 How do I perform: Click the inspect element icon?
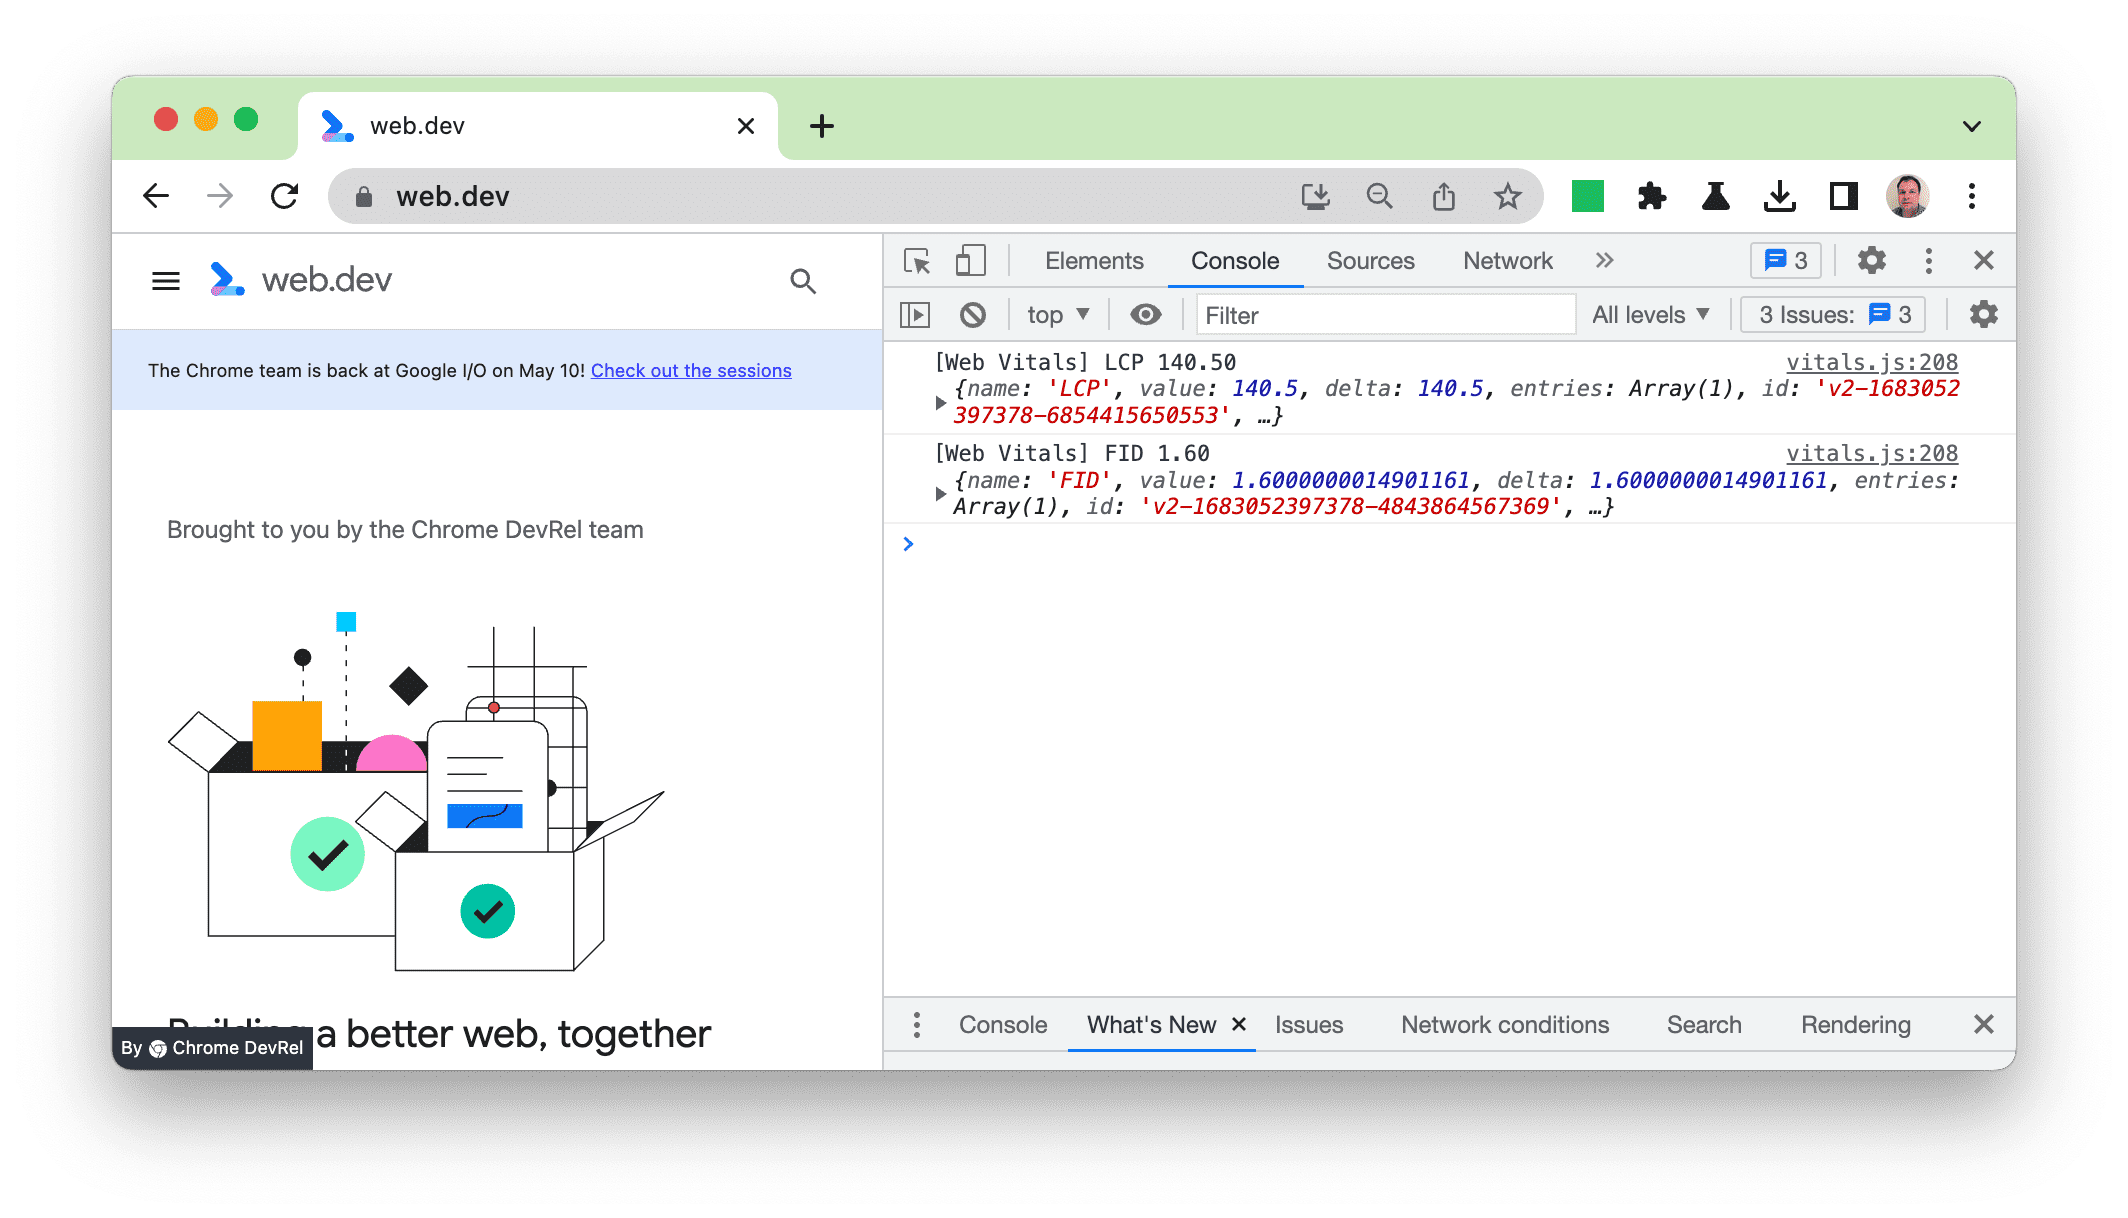[915, 262]
